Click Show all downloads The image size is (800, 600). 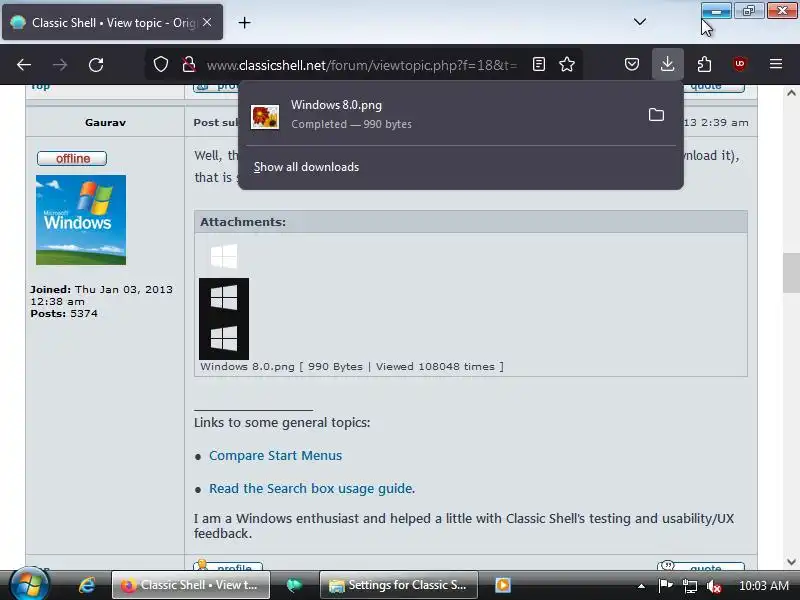coord(306,167)
